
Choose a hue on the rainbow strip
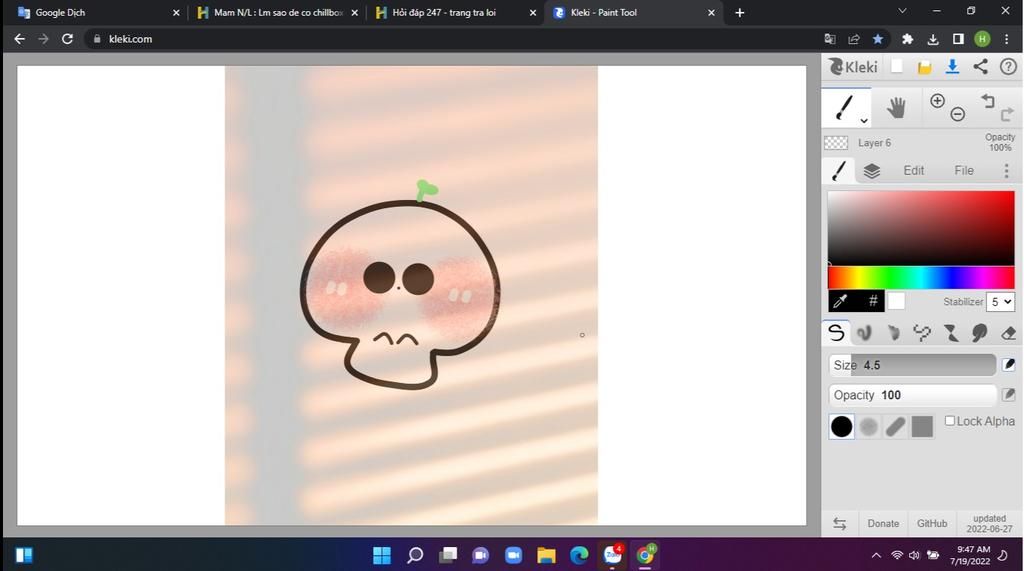click(x=921, y=278)
